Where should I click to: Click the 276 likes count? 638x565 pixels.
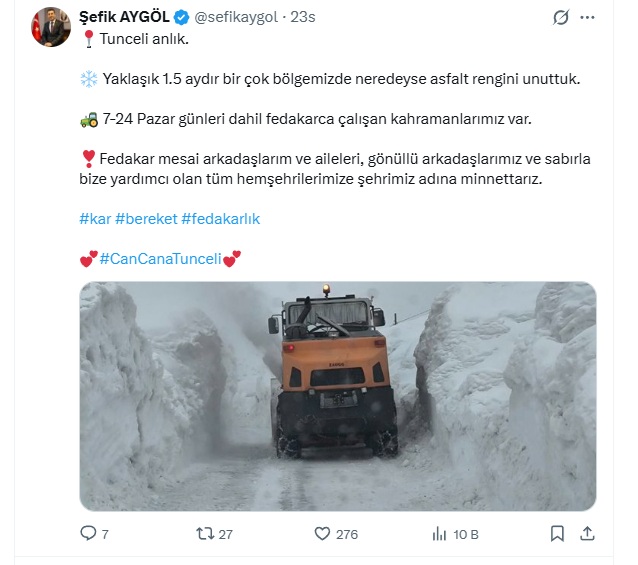(x=347, y=534)
